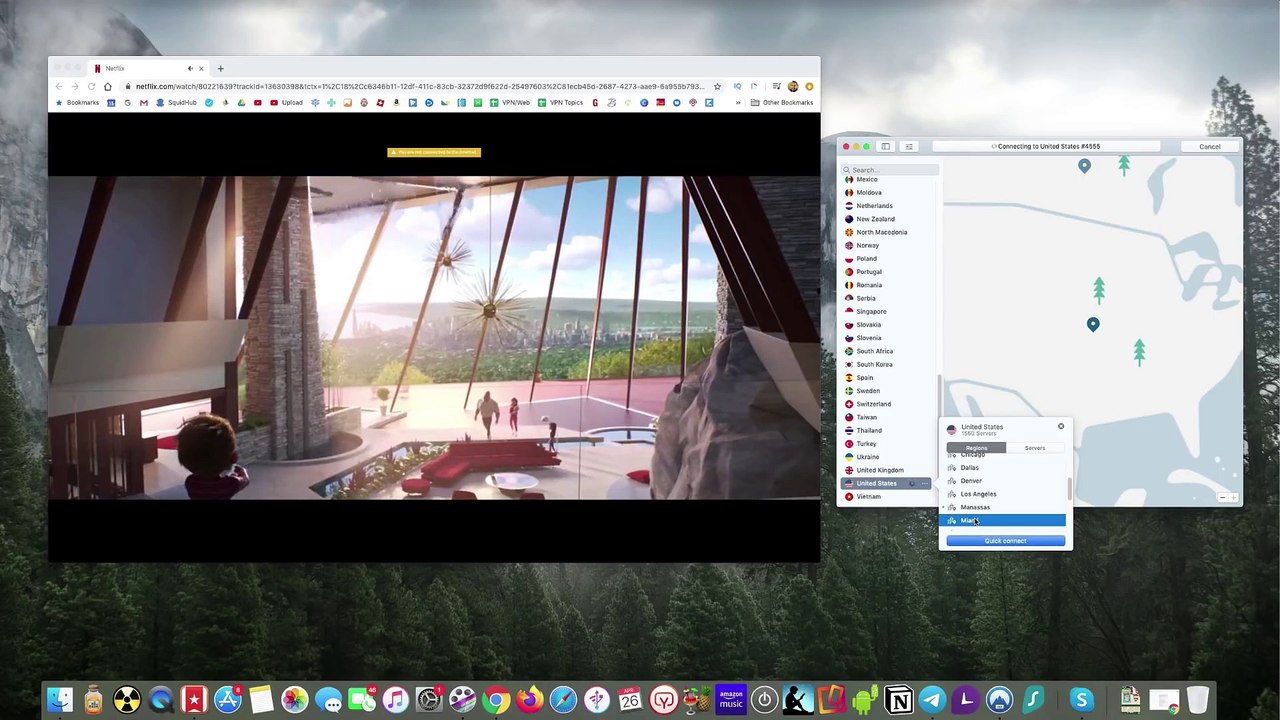Click the dark map pin in center
Screen dimensions: 1280x720
pyautogui.click(x=1093, y=324)
